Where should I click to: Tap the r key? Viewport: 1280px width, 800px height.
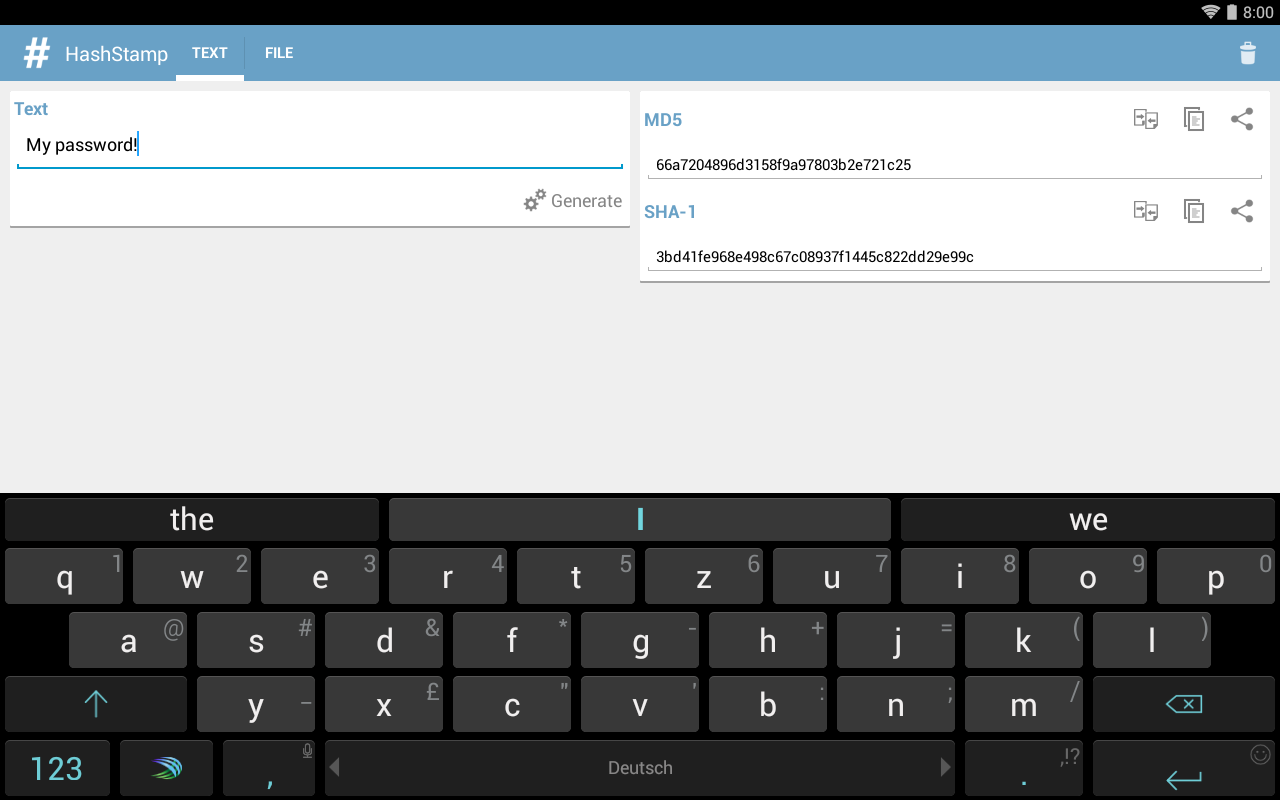click(448, 576)
